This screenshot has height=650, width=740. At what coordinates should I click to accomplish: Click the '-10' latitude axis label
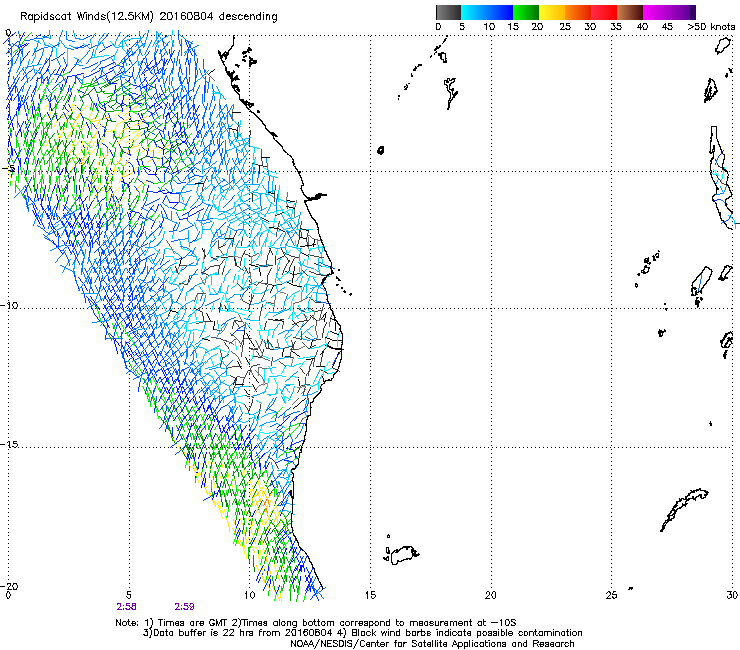9,305
